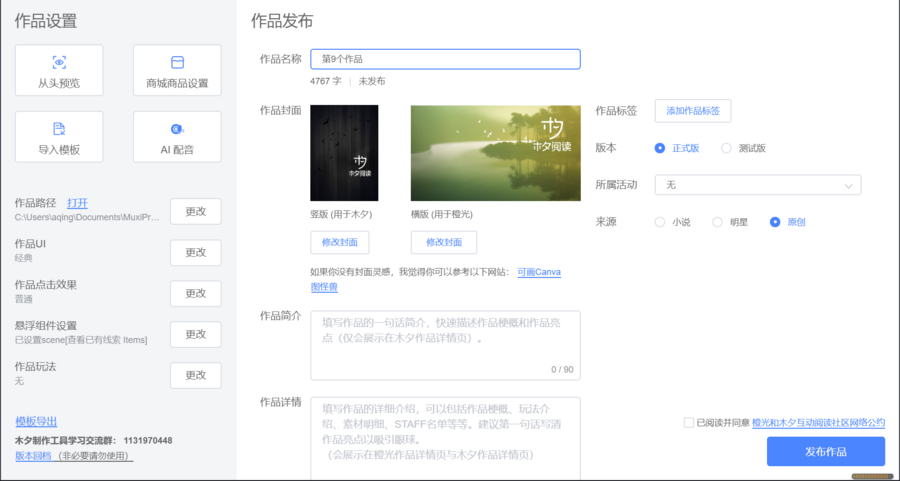
Task: Expand the 所属活动 dropdown
Action: [757, 185]
